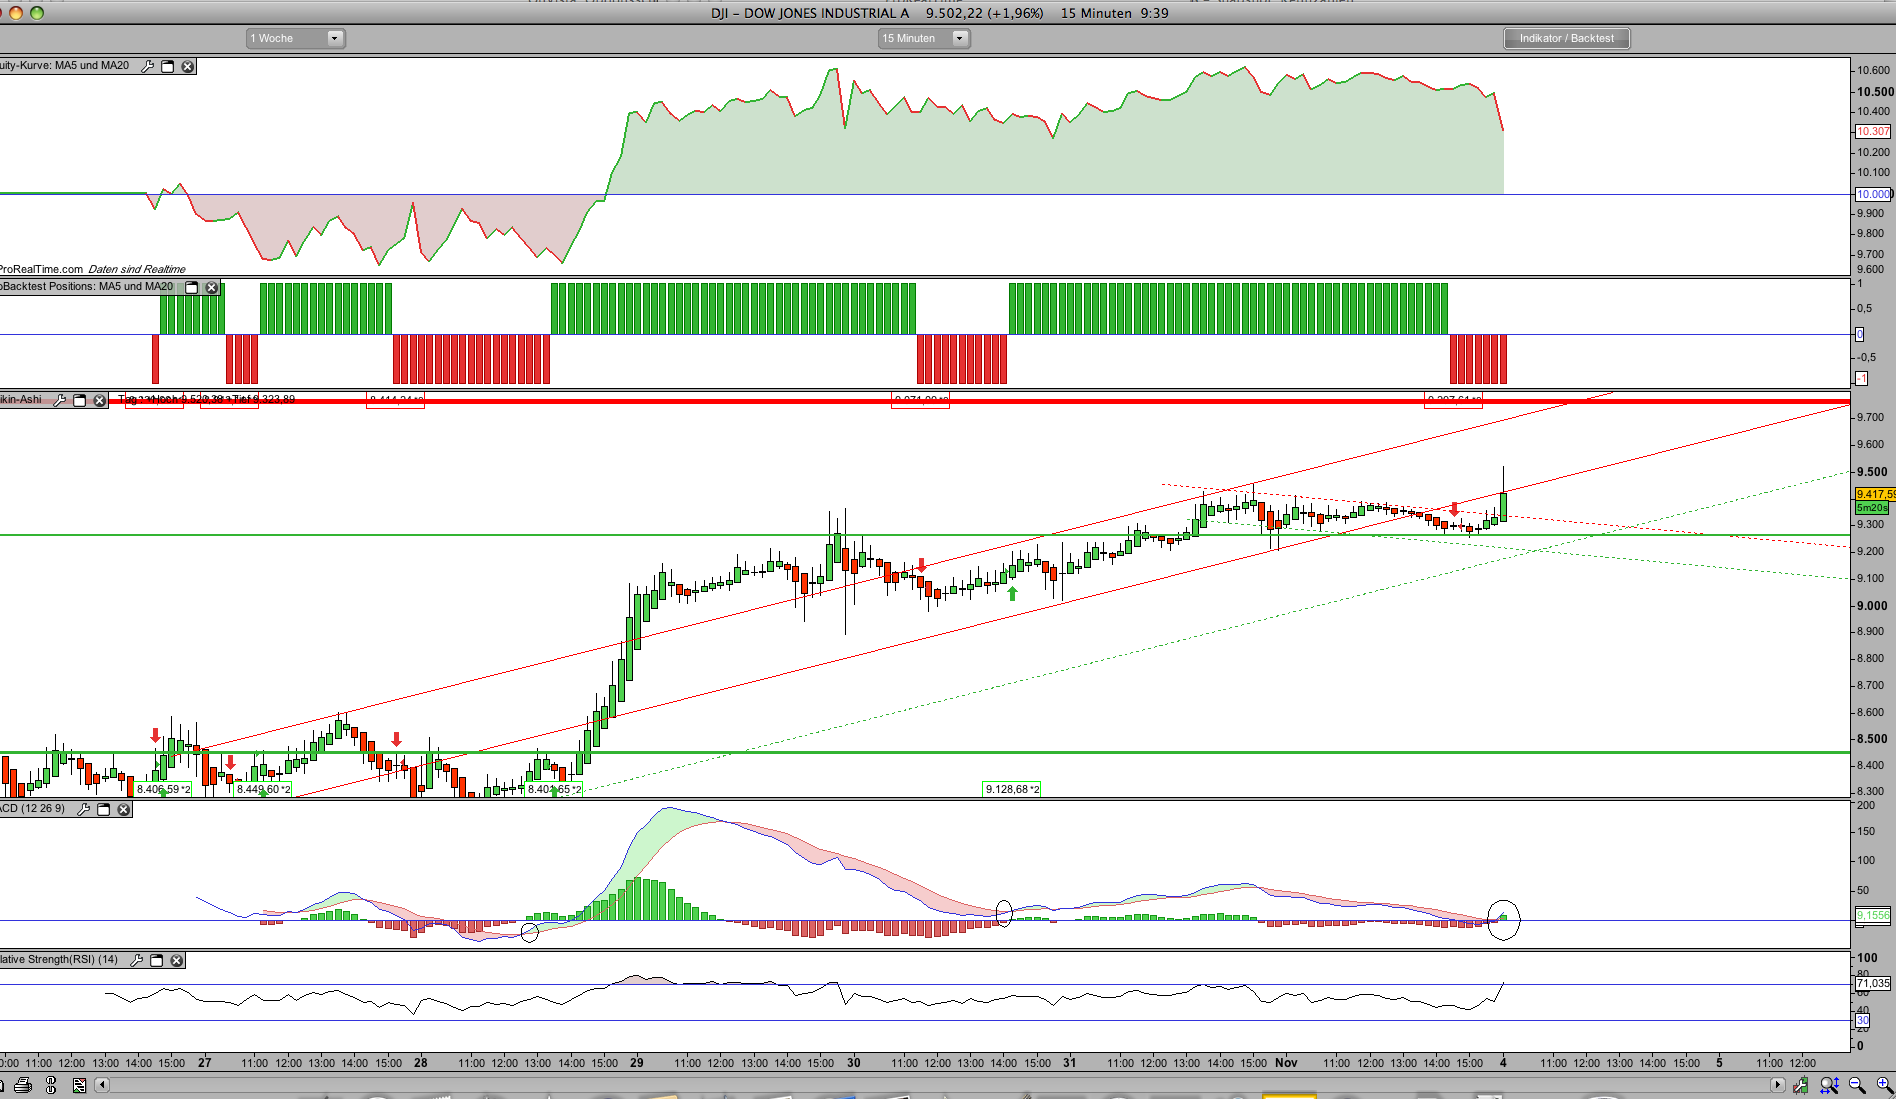Maximize the ProBacktest Positions panel
The image size is (1896, 1099).
tap(192, 287)
